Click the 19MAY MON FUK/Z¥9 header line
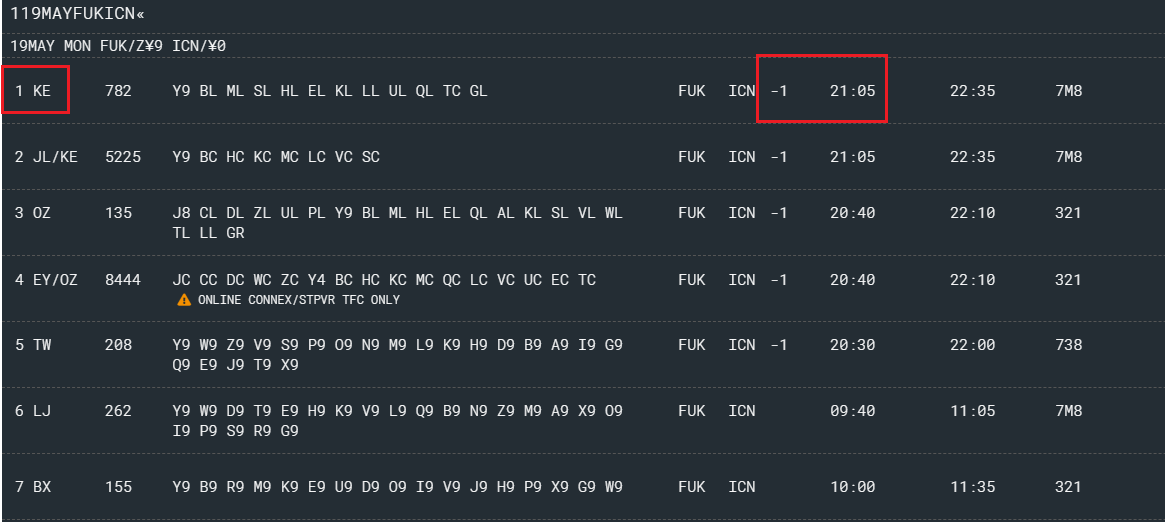This screenshot has height=522, width=1165. click(118, 46)
